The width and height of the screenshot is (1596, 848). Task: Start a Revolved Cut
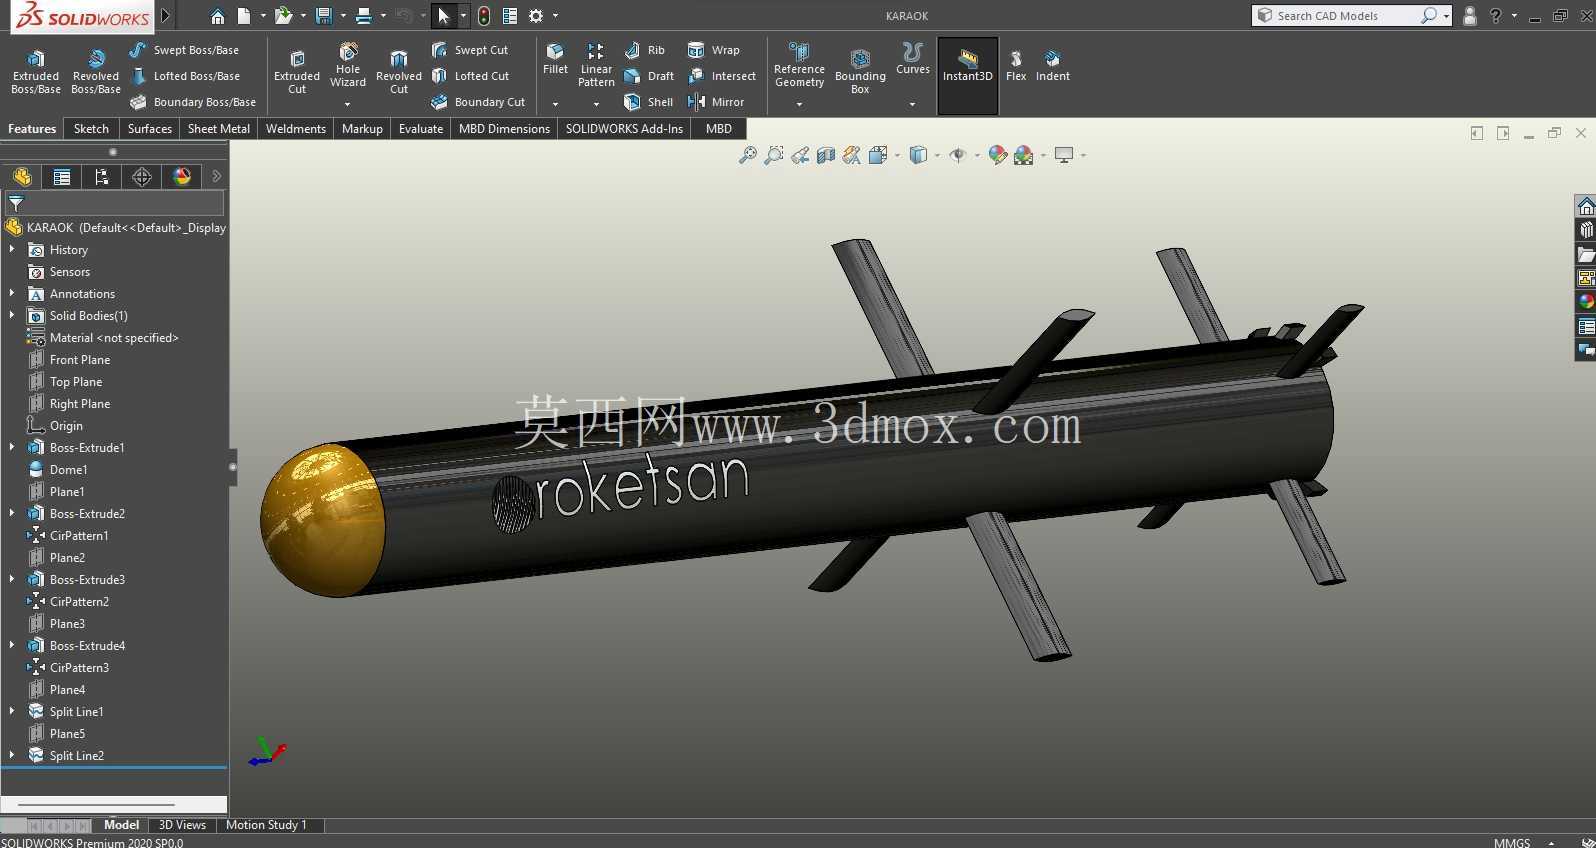[399, 71]
